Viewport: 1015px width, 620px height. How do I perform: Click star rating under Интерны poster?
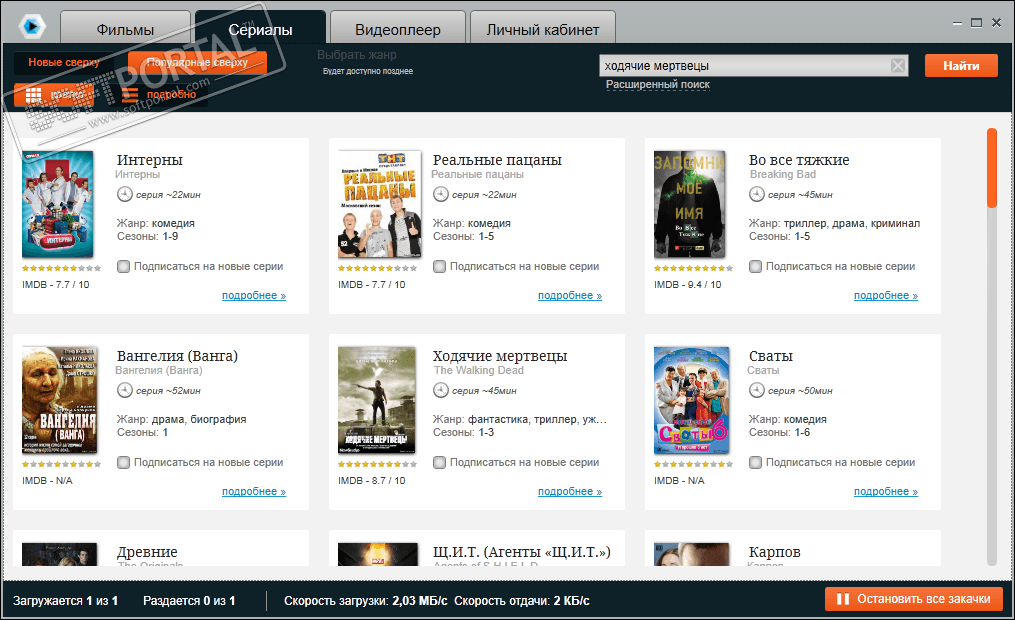[61, 268]
